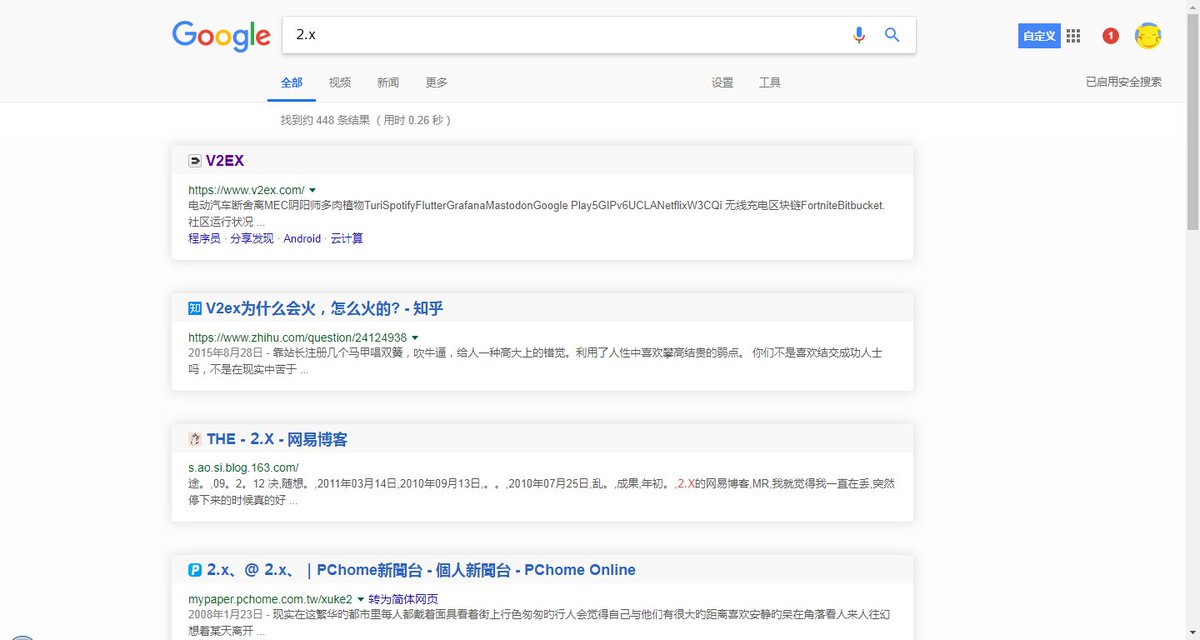Image resolution: width=1200 pixels, height=640 pixels.
Task: Open the 云计算 sitelink
Action: 347,239
